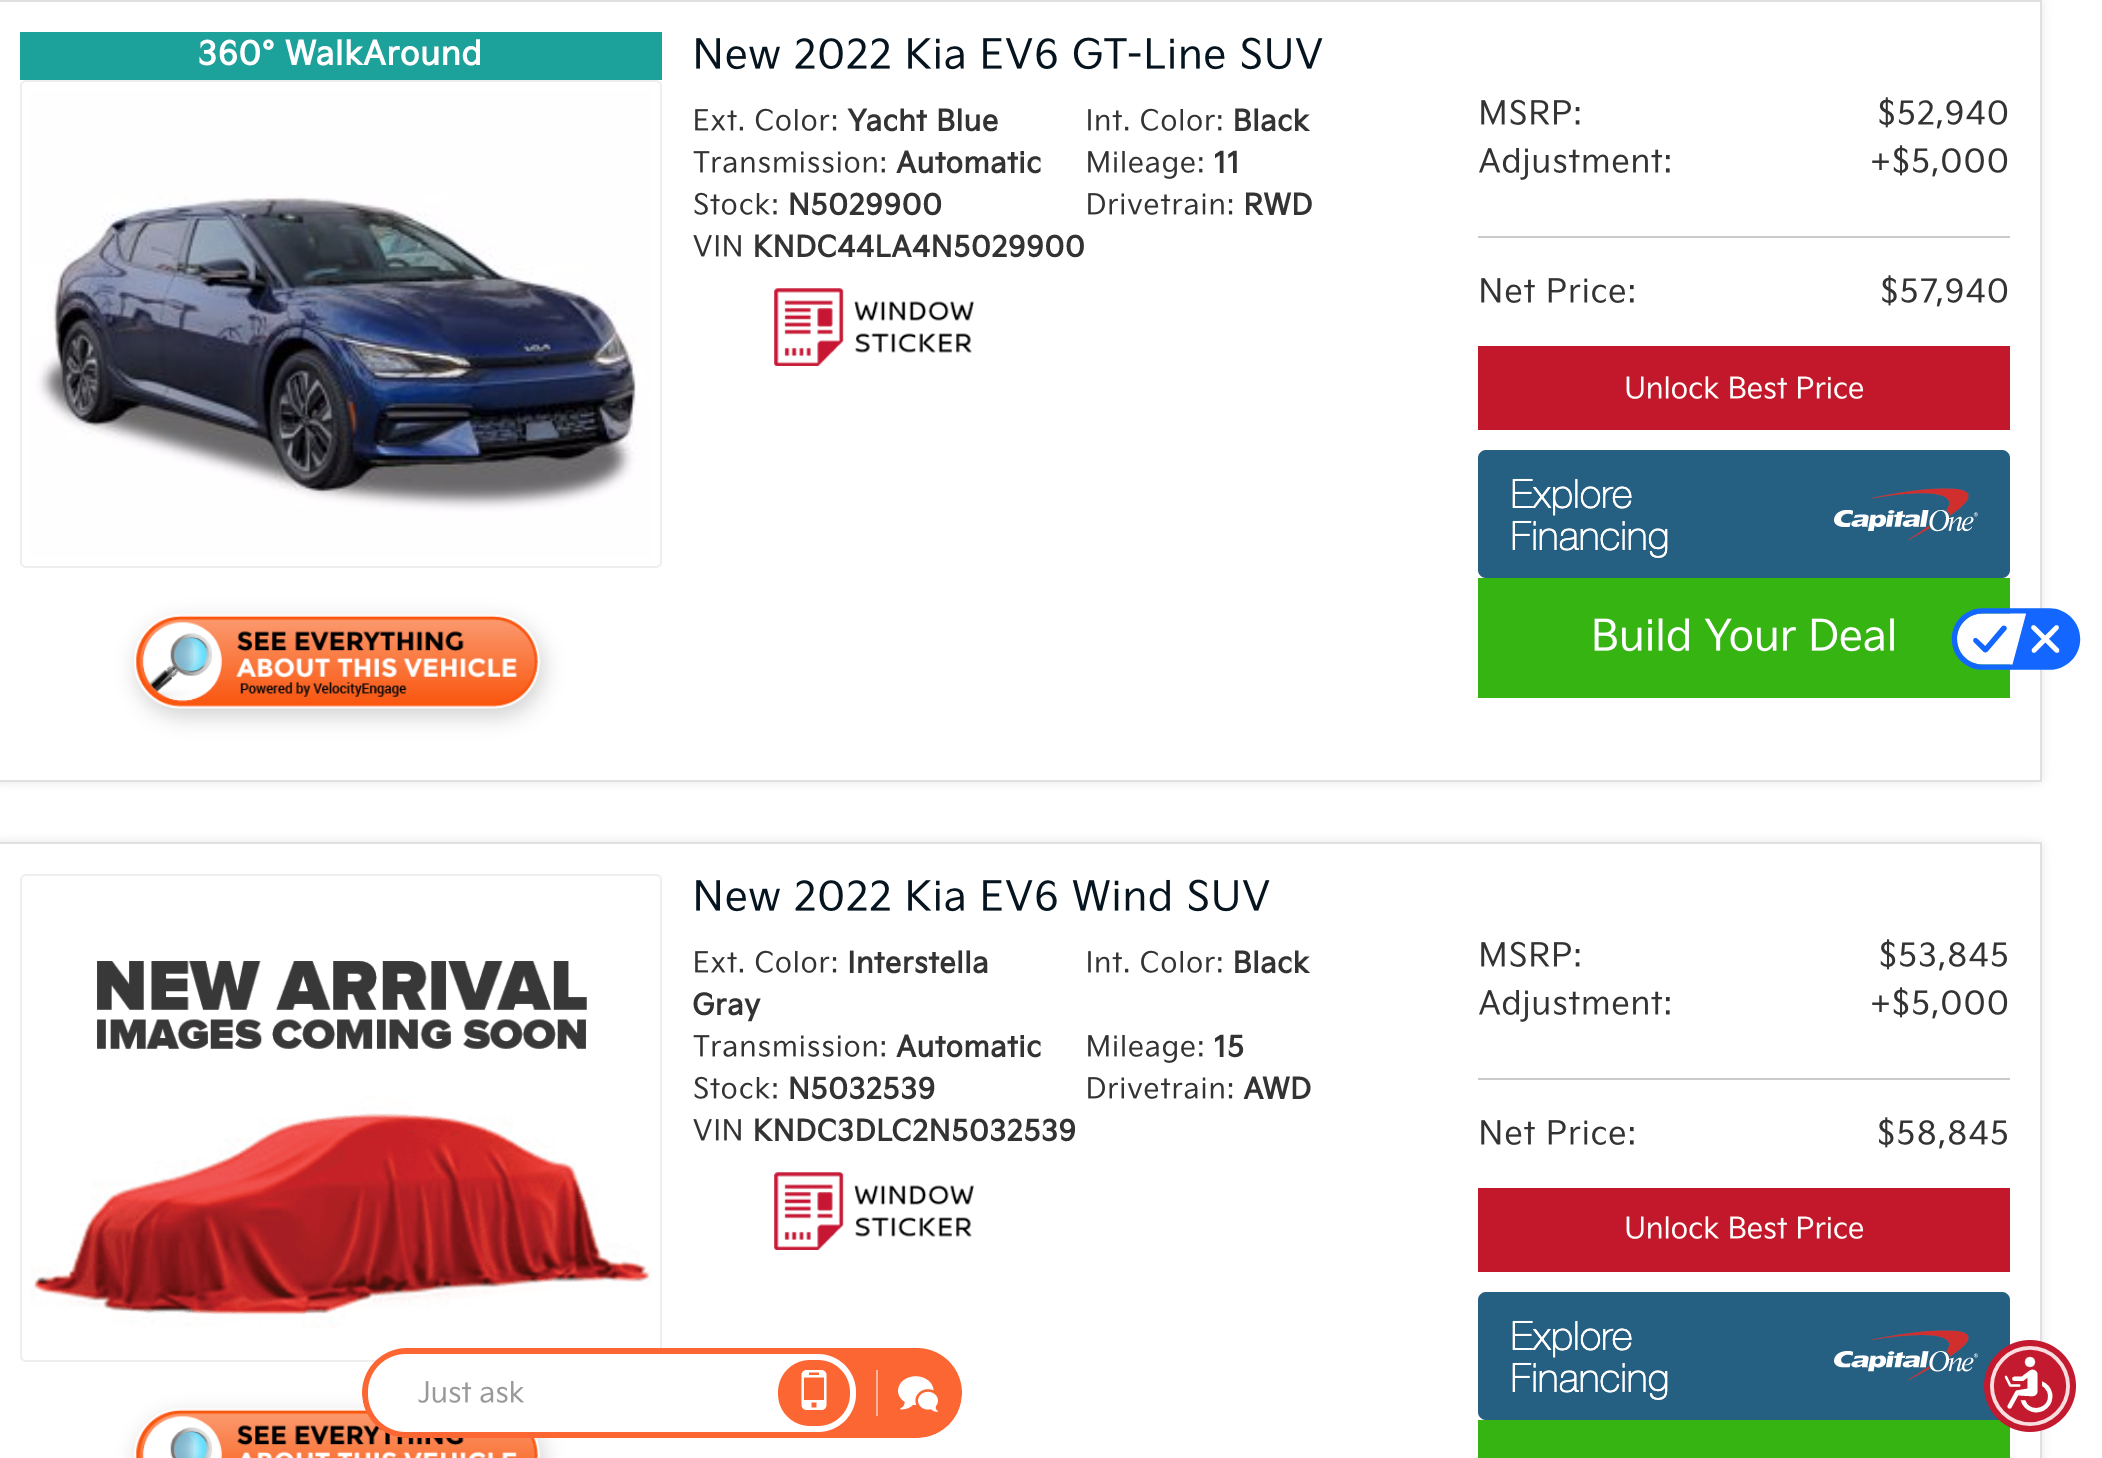Click the New Arrival placeholder image
2102x1458 pixels.
tap(340, 1115)
